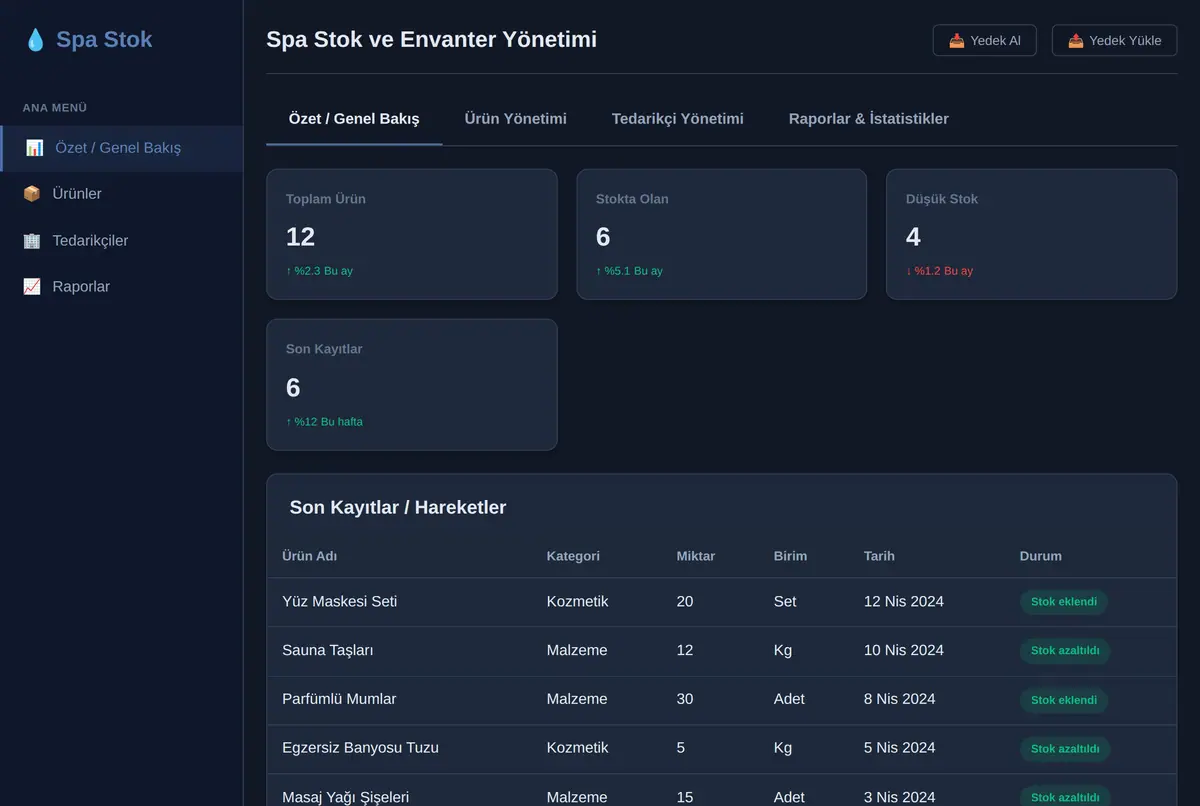The height and width of the screenshot is (806, 1200).
Task: Click the Stok eklendi badge for Yüz Maskesi Seti
Action: click(1064, 602)
